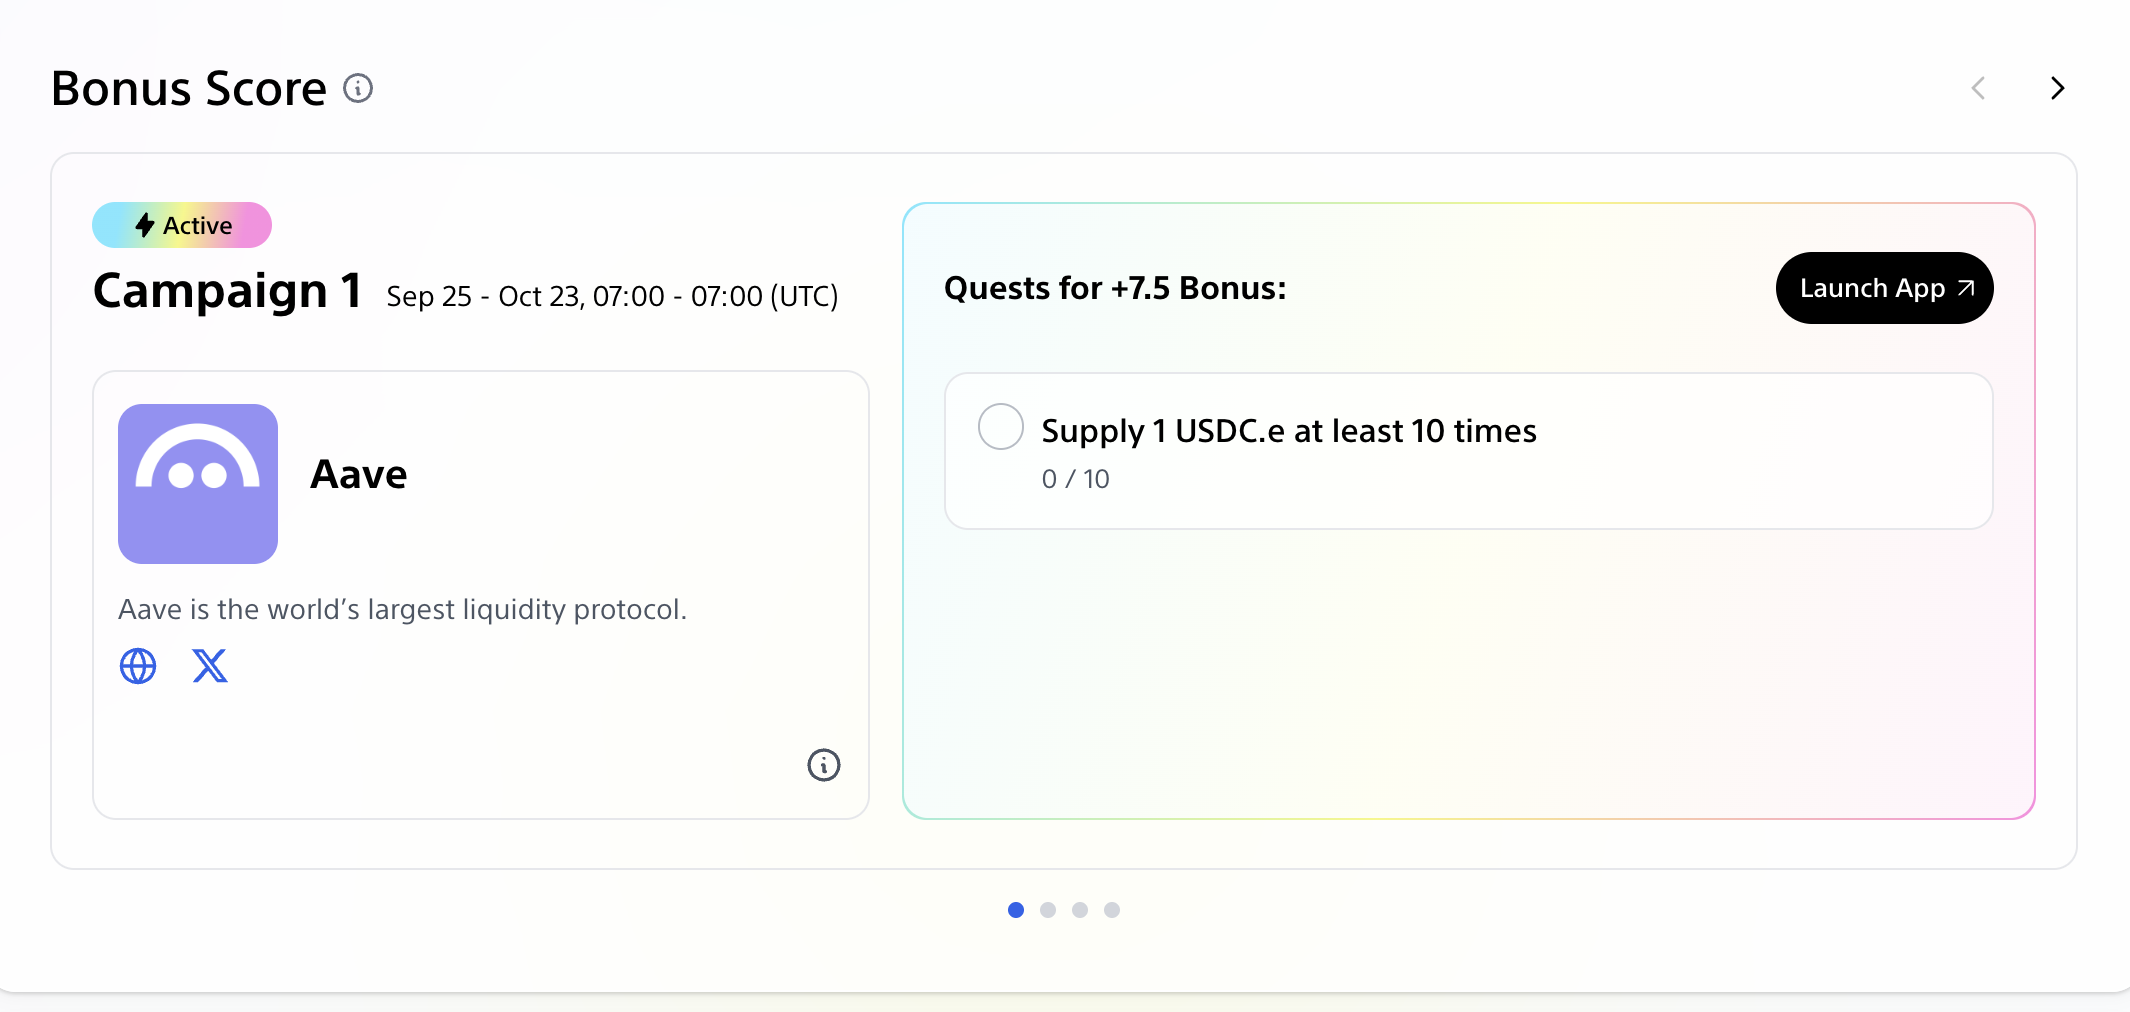Viewport: 2130px width, 1012px height.
Task: Select the second carousel page dot
Action: [1048, 910]
